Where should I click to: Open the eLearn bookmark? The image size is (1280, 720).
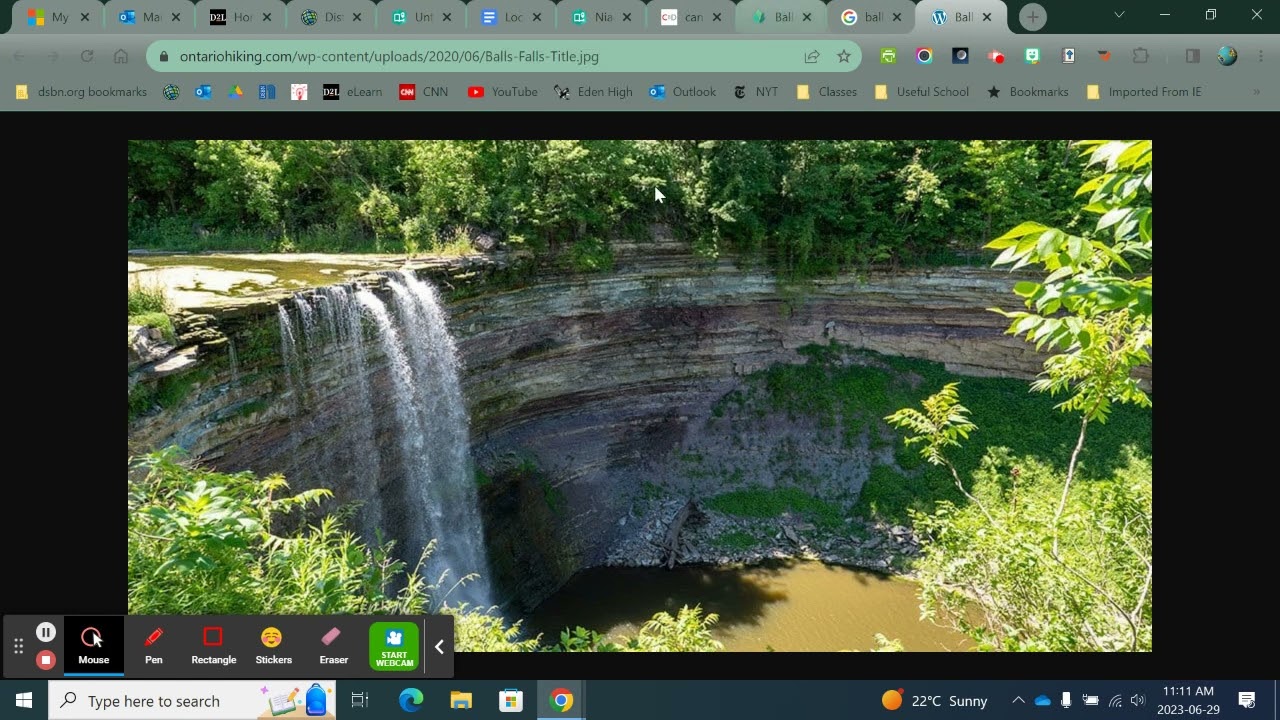353,92
